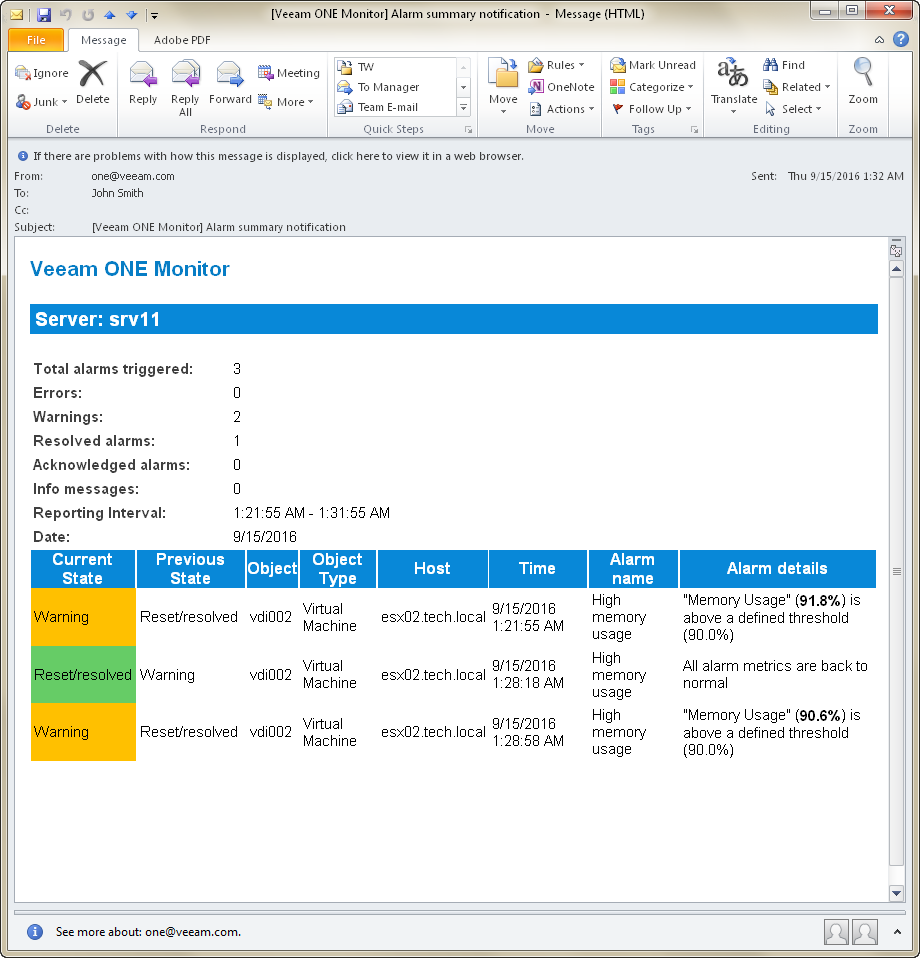The width and height of the screenshot is (920, 958).
Task: Open the Customize Quick Access Toolbar dropdown
Action: pyautogui.click(x=155, y=15)
